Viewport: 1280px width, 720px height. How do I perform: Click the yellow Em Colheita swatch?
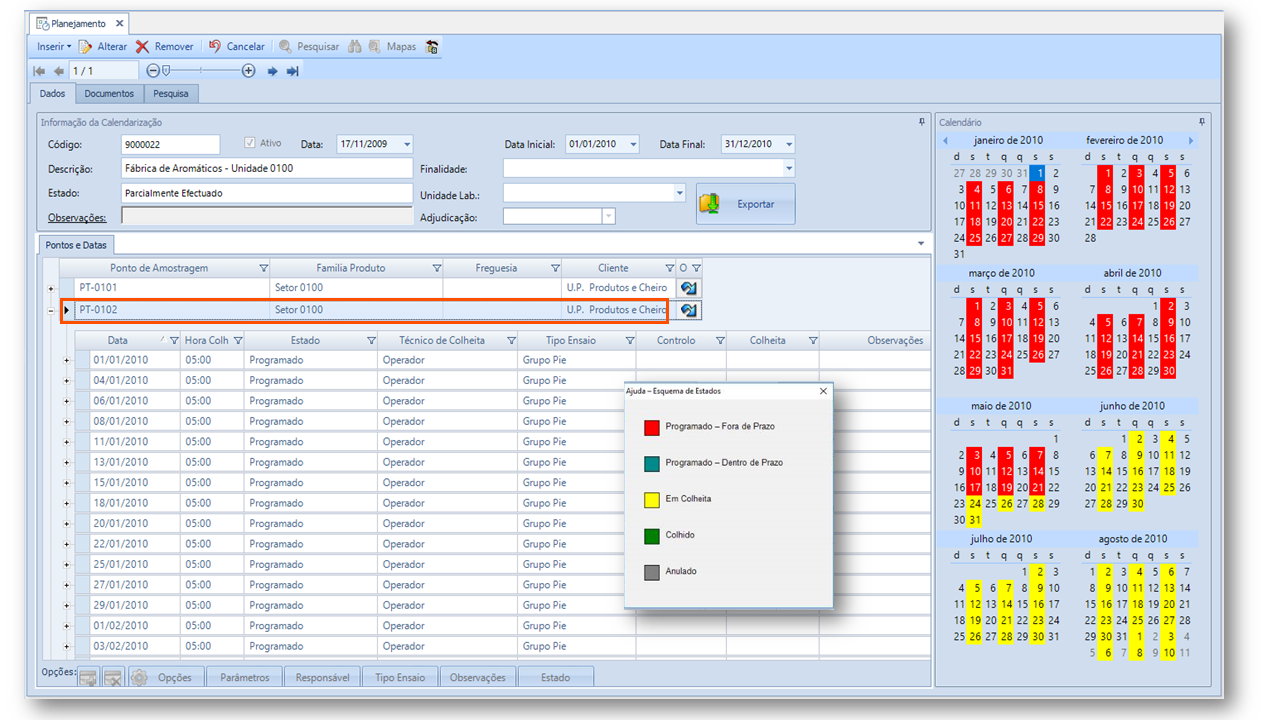[652, 499]
